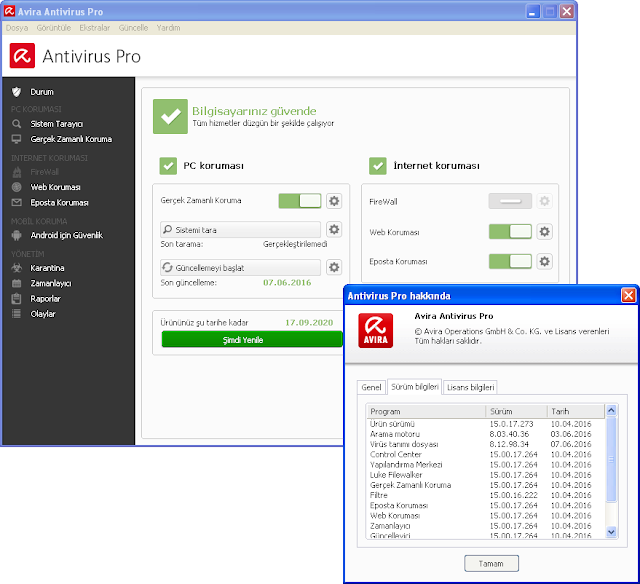The height and width of the screenshot is (584, 640).
Task: Select the Arama motoru row
Action: point(486,434)
